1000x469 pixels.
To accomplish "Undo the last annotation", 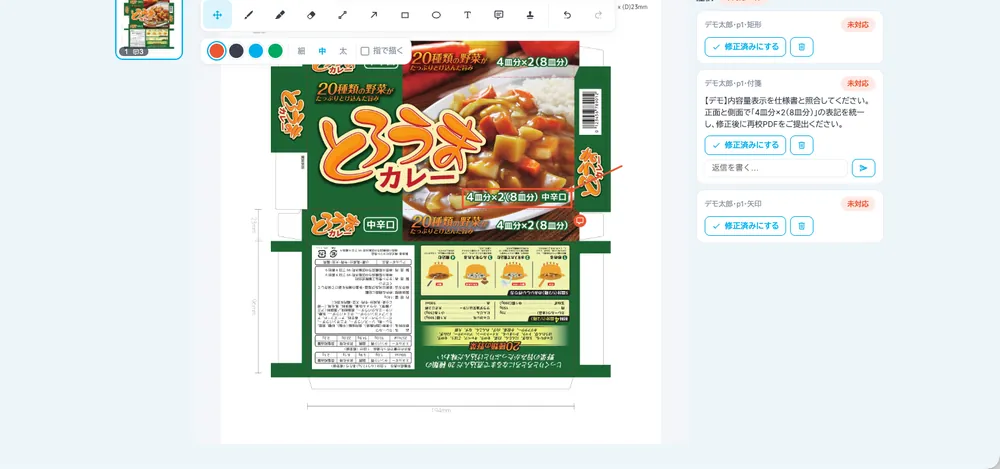I will pos(567,15).
